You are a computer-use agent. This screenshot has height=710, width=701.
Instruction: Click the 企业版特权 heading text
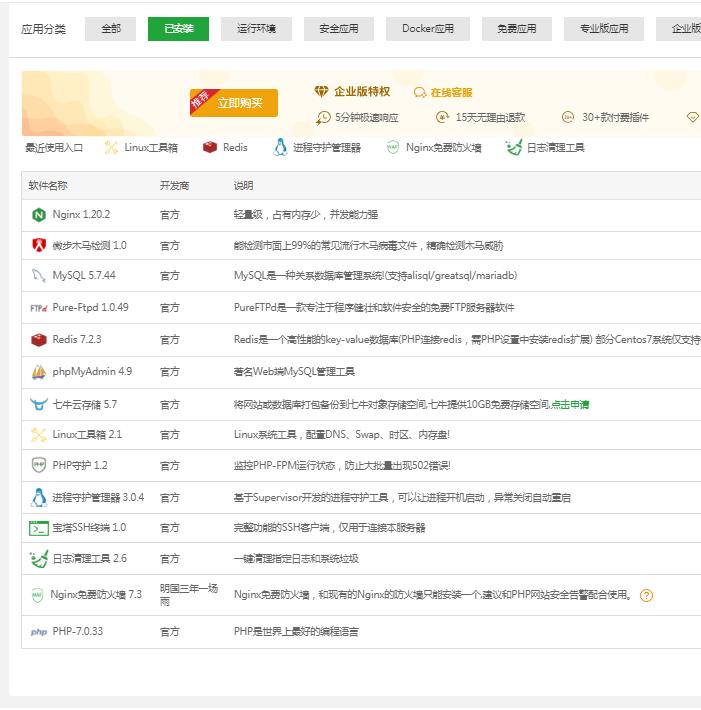coord(362,92)
